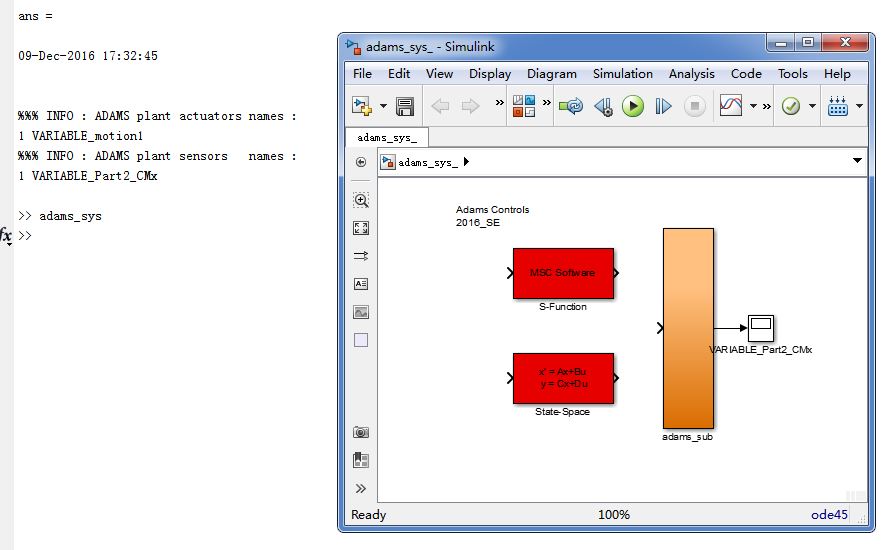This screenshot has width=892, height=550.
Task: Select the adams_sys_ model tab
Action: click(x=387, y=138)
